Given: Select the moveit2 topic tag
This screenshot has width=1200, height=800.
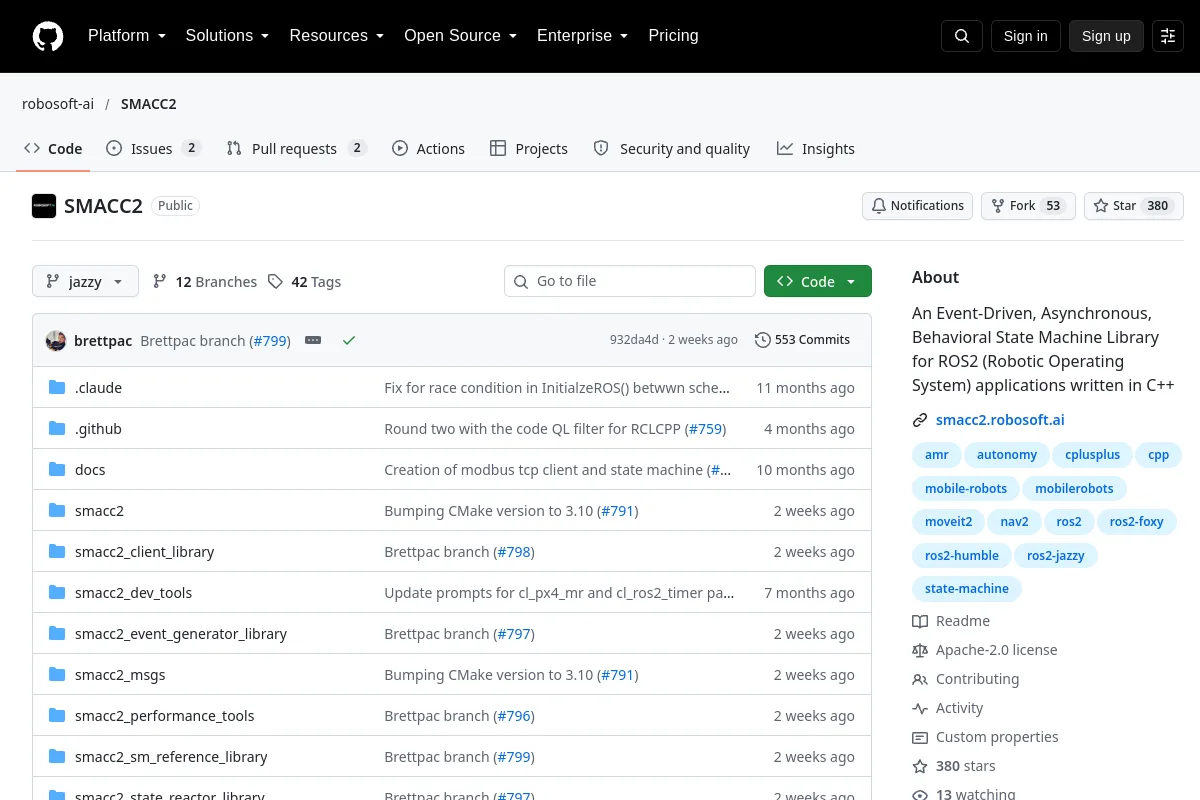Looking at the screenshot, I should point(949,522).
